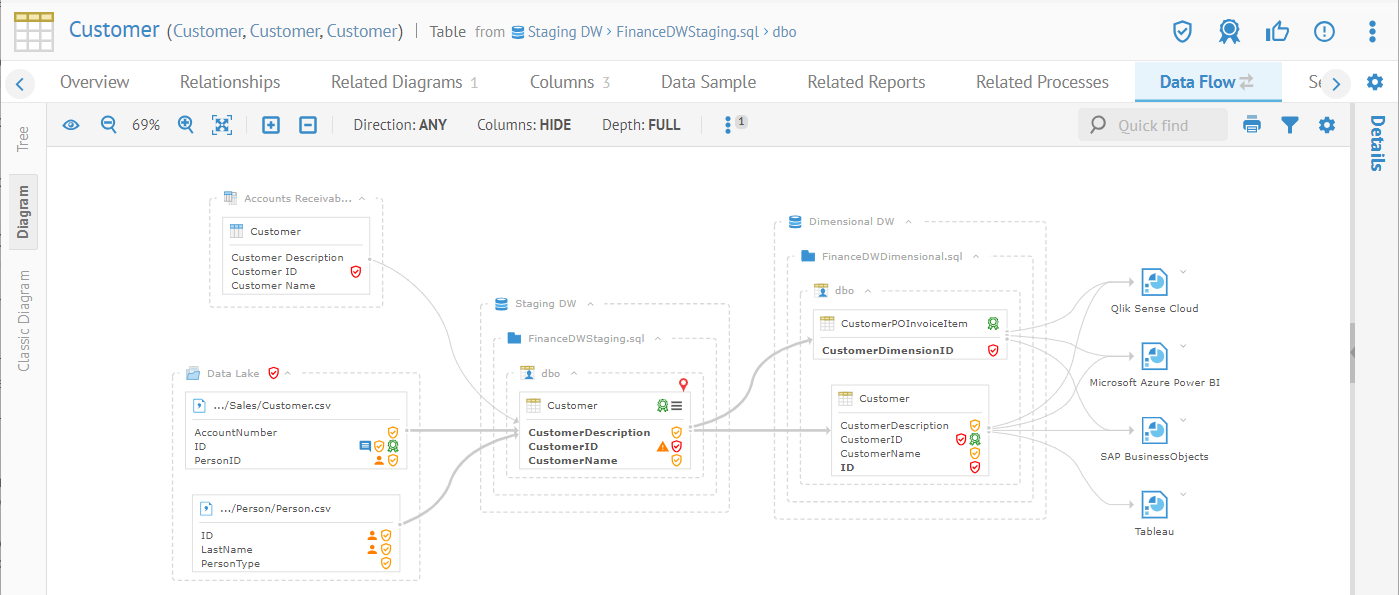The image size is (1399, 595).
Task: Click the fit-to-screen icon
Action: [222, 125]
